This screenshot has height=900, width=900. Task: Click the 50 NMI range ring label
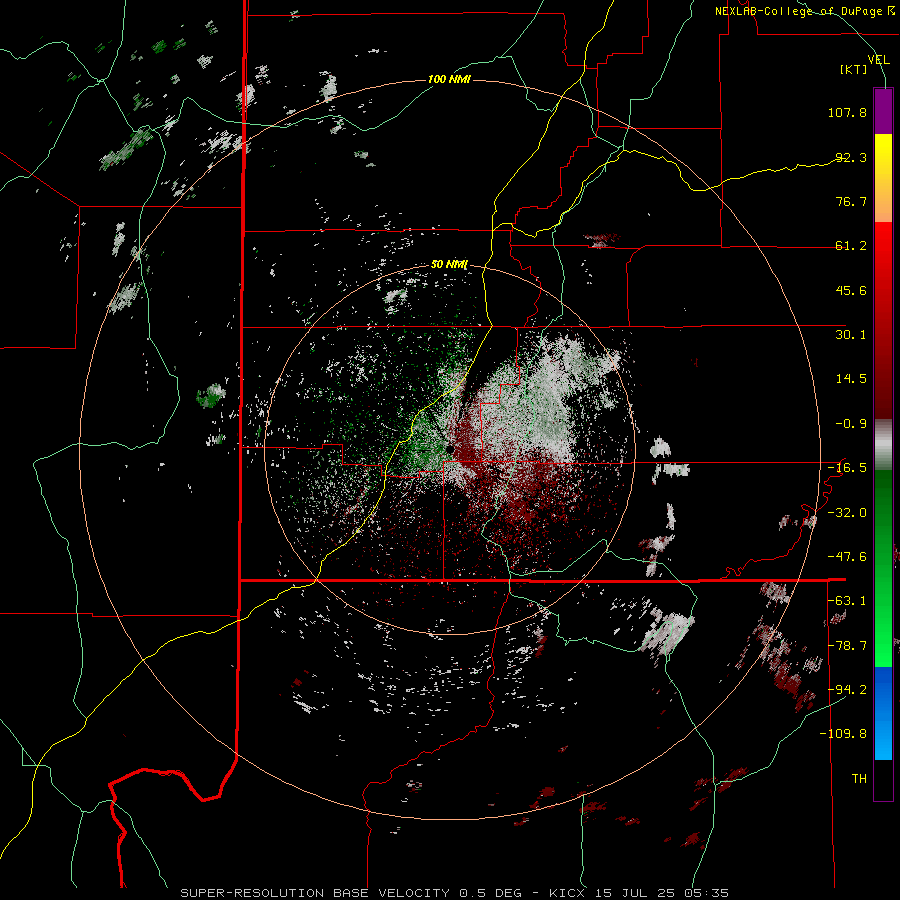click(449, 265)
